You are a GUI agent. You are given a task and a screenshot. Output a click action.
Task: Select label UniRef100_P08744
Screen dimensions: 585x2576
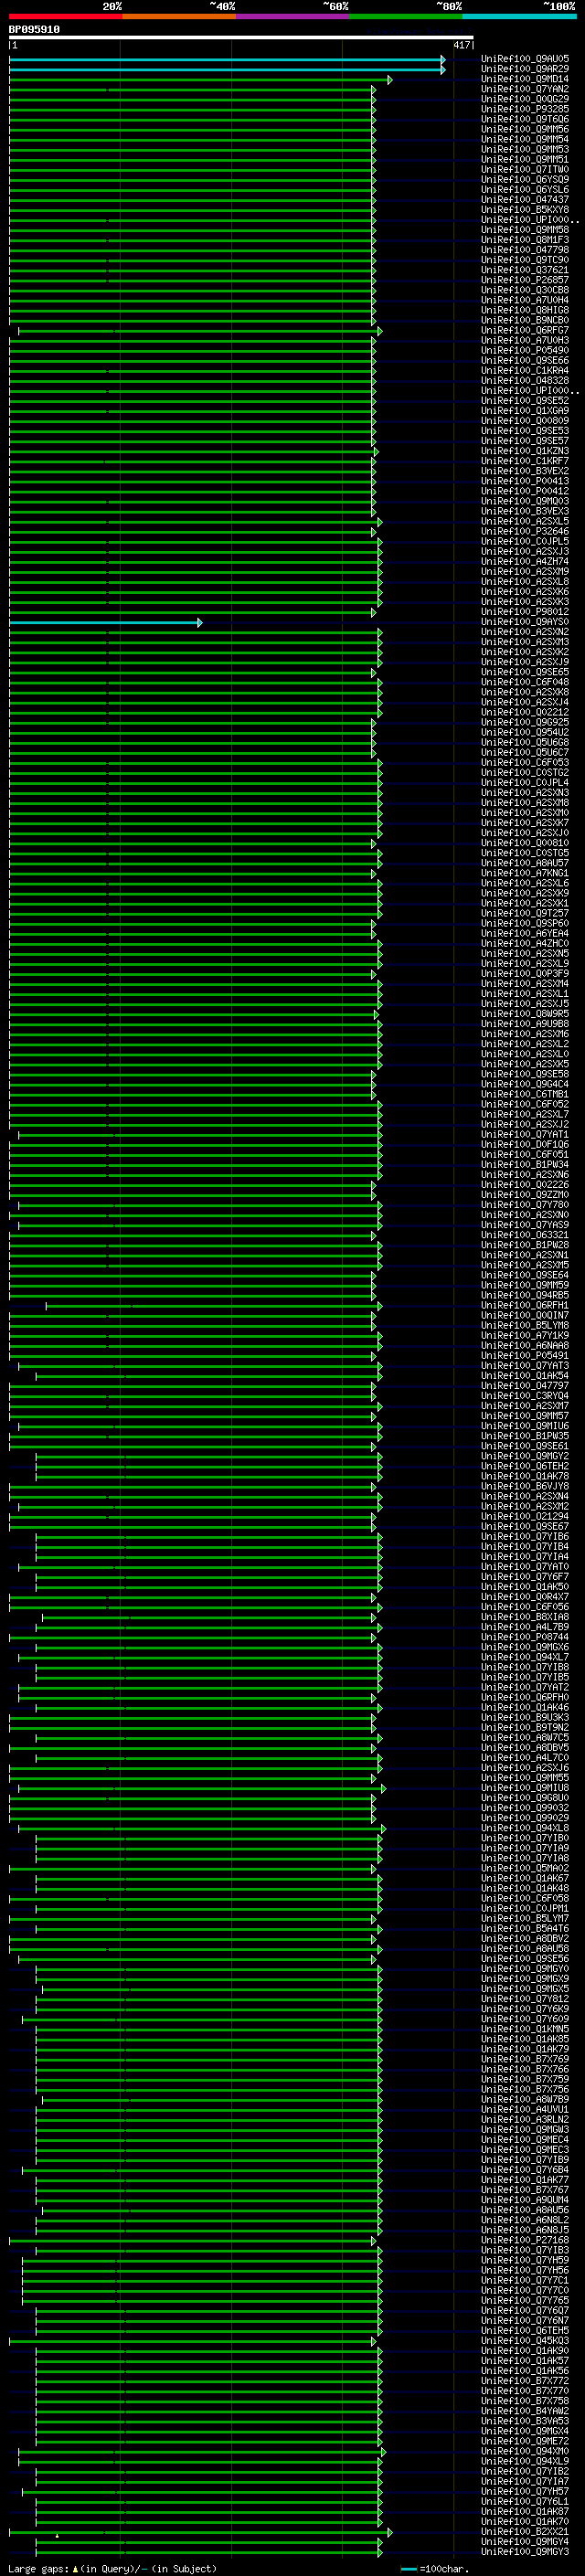pyautogui.click(x=525, y=1637)
